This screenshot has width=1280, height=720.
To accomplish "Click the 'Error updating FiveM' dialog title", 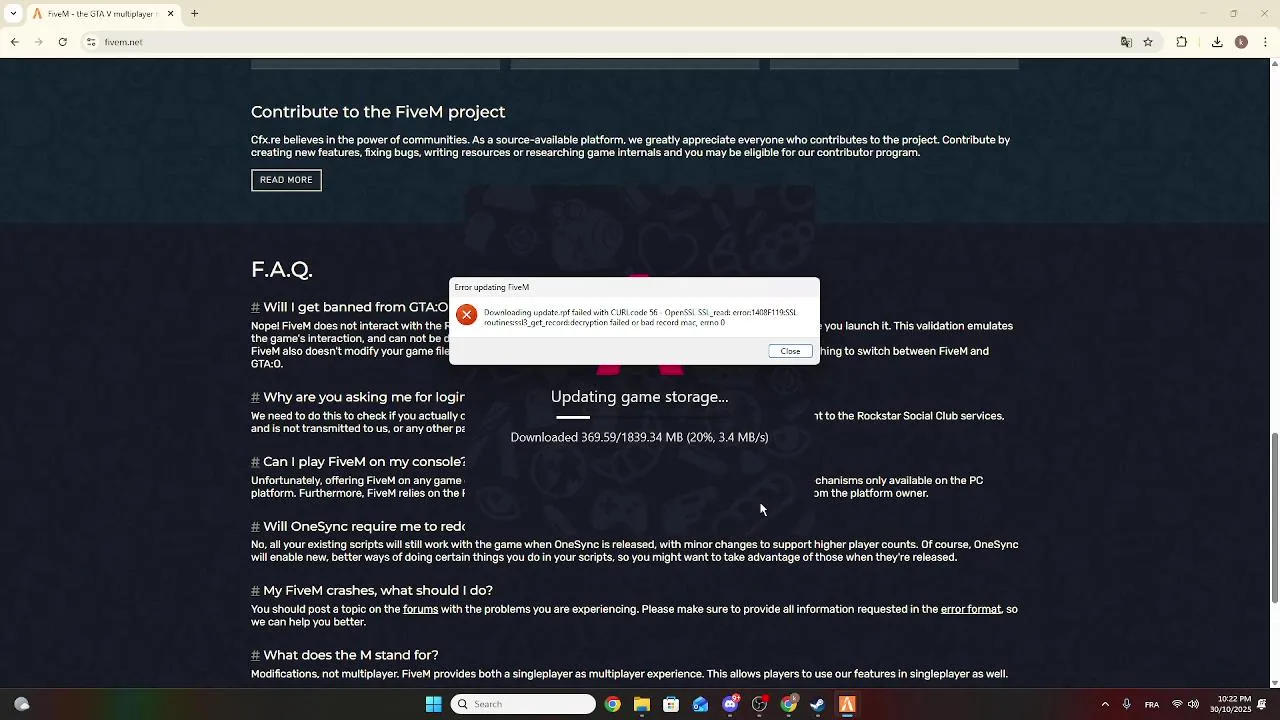I will point(492,287).
